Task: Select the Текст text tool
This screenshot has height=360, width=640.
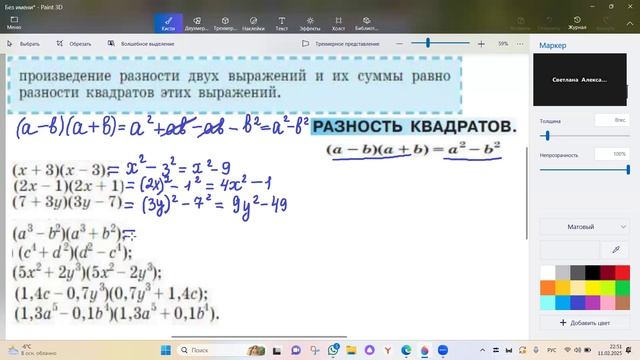Action: pos(282,23)
